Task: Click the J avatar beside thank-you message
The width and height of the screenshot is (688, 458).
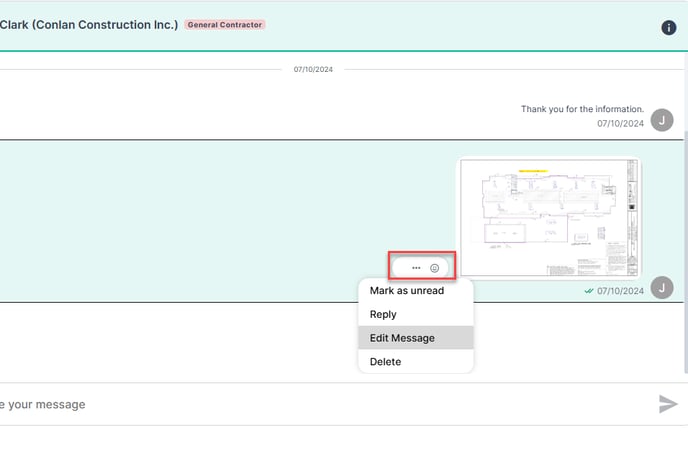Action: coord(661,121)
